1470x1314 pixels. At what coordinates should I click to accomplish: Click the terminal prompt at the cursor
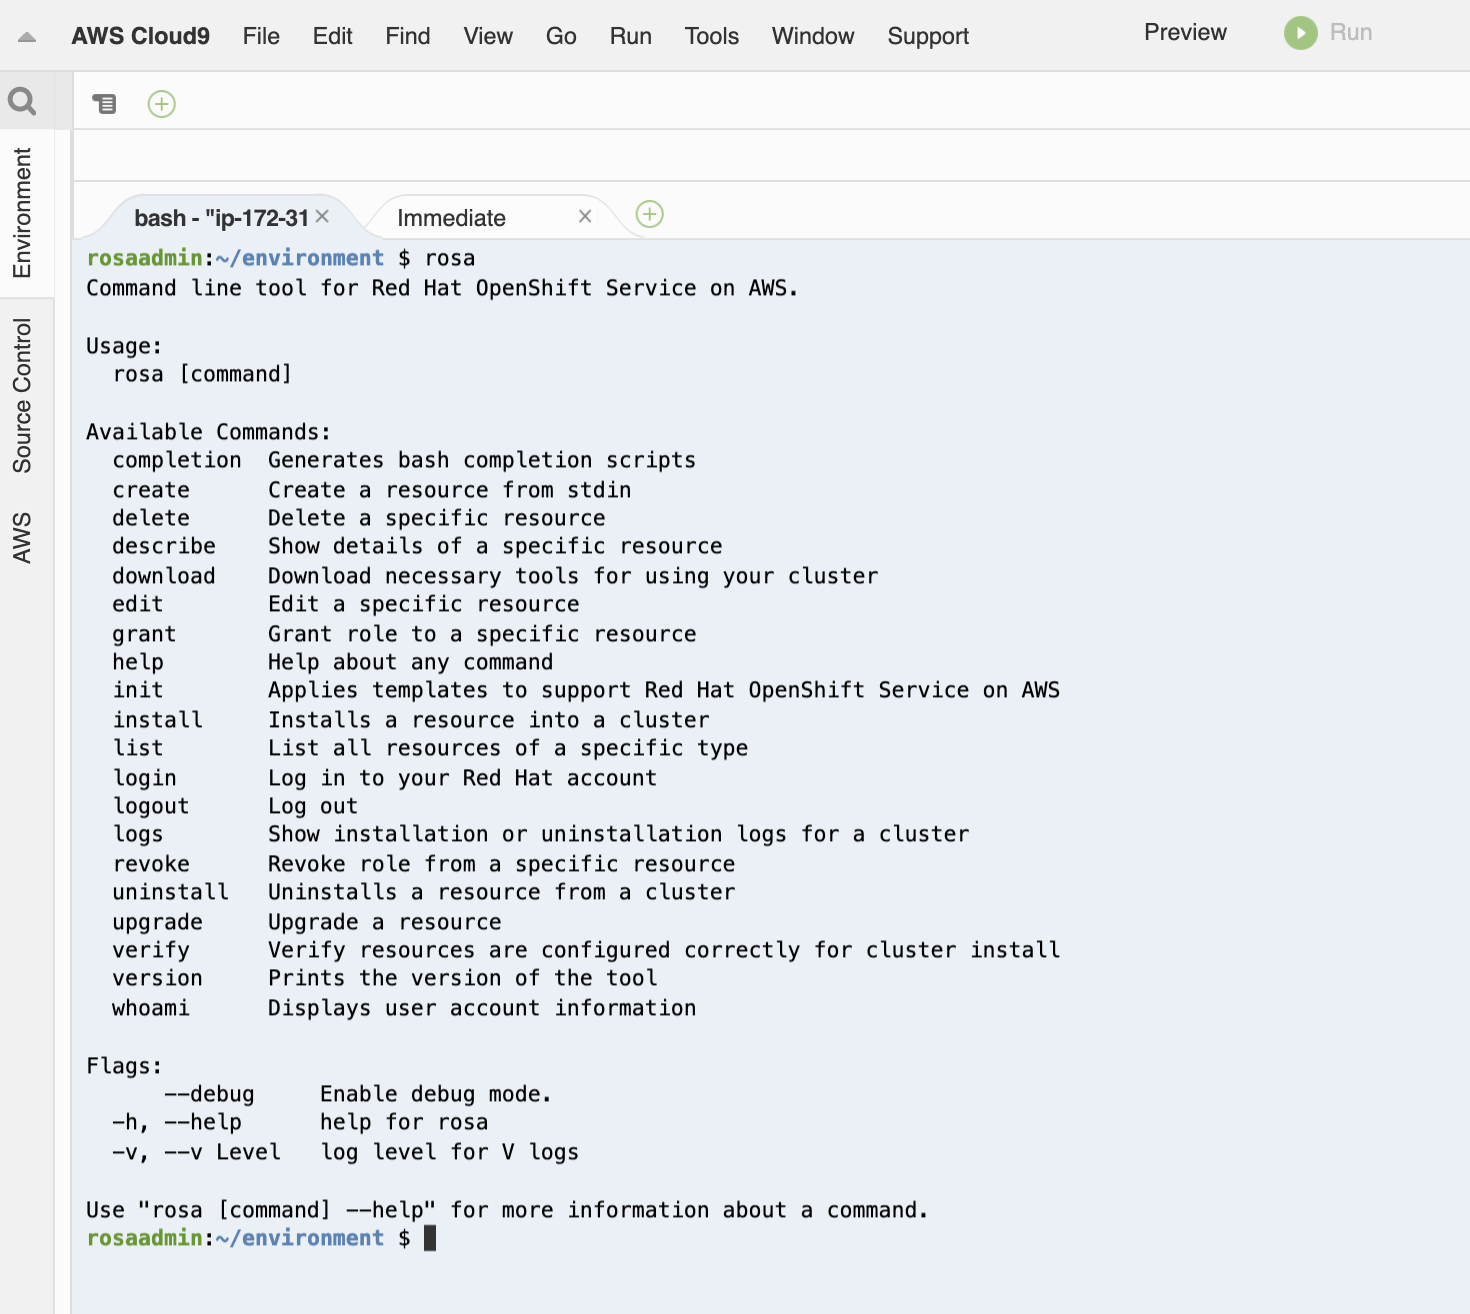[x=430, y=1238]
